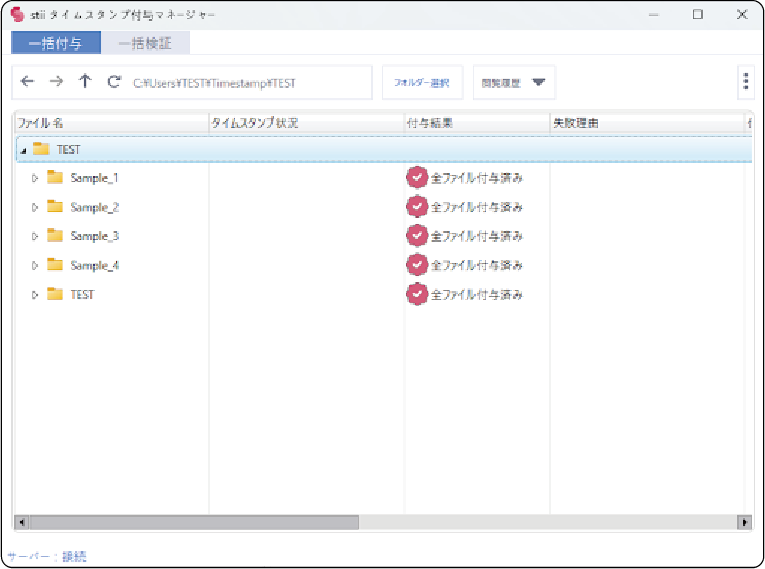Screen dimensions: 765x569
Task: Expand the Sample_1 folder tree node
Action: tap(35, 178)
